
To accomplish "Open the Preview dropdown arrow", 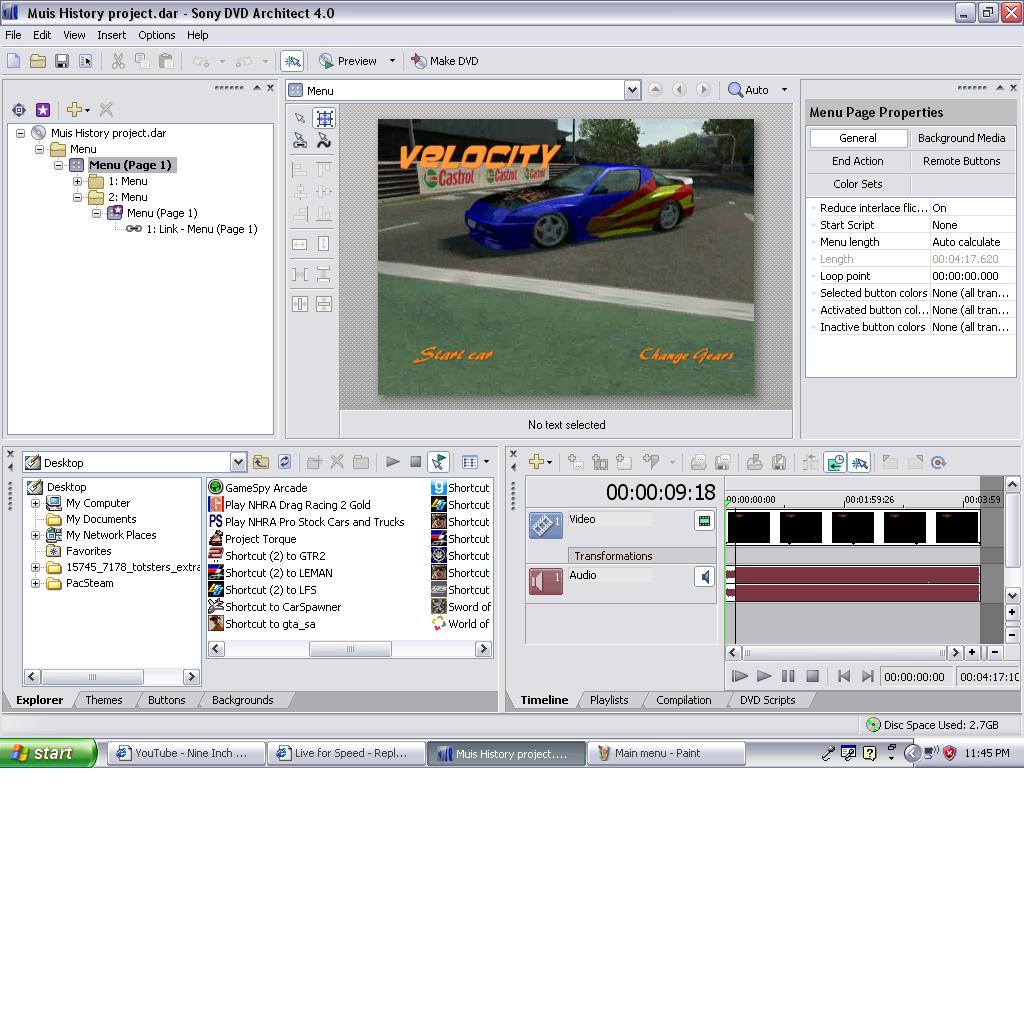I will (392, 61).
